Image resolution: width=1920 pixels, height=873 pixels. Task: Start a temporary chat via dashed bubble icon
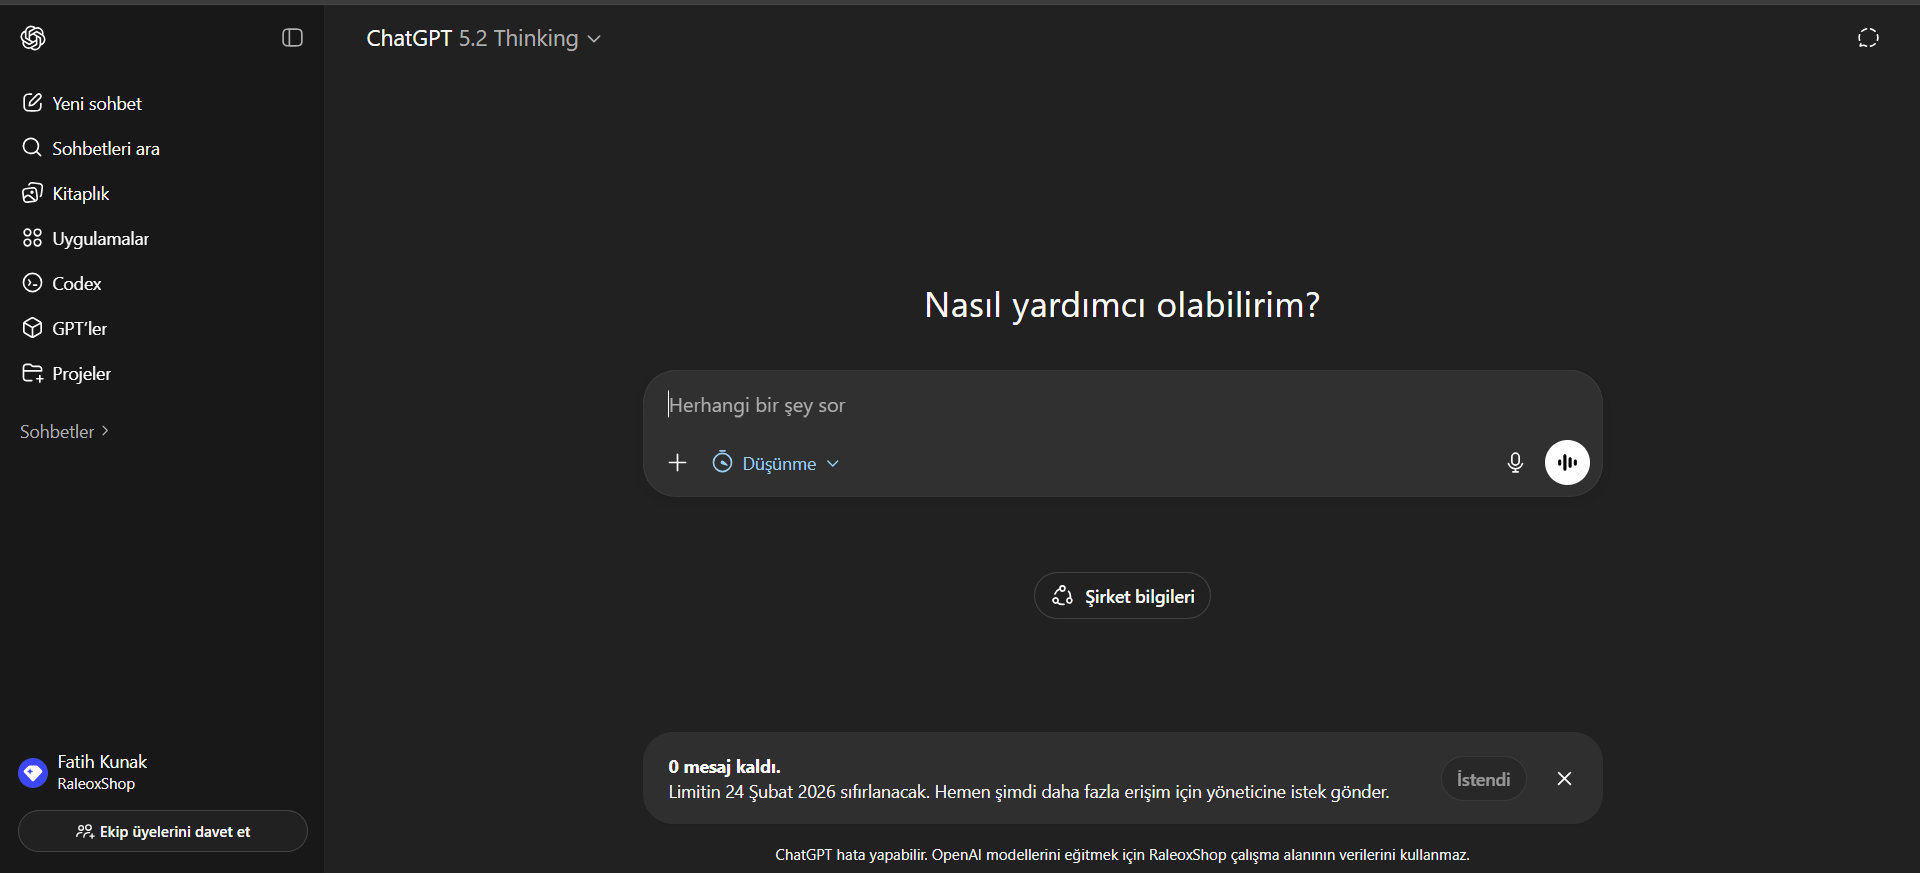click(x=1868, y=38)
